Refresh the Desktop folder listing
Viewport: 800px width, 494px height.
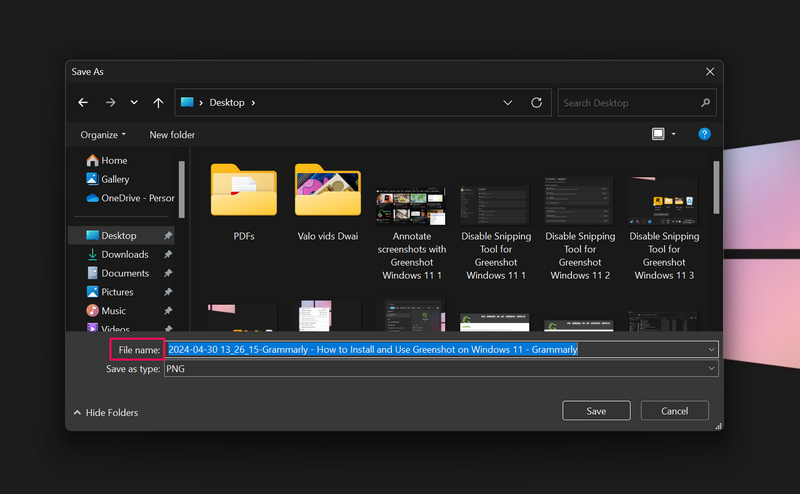536,102
